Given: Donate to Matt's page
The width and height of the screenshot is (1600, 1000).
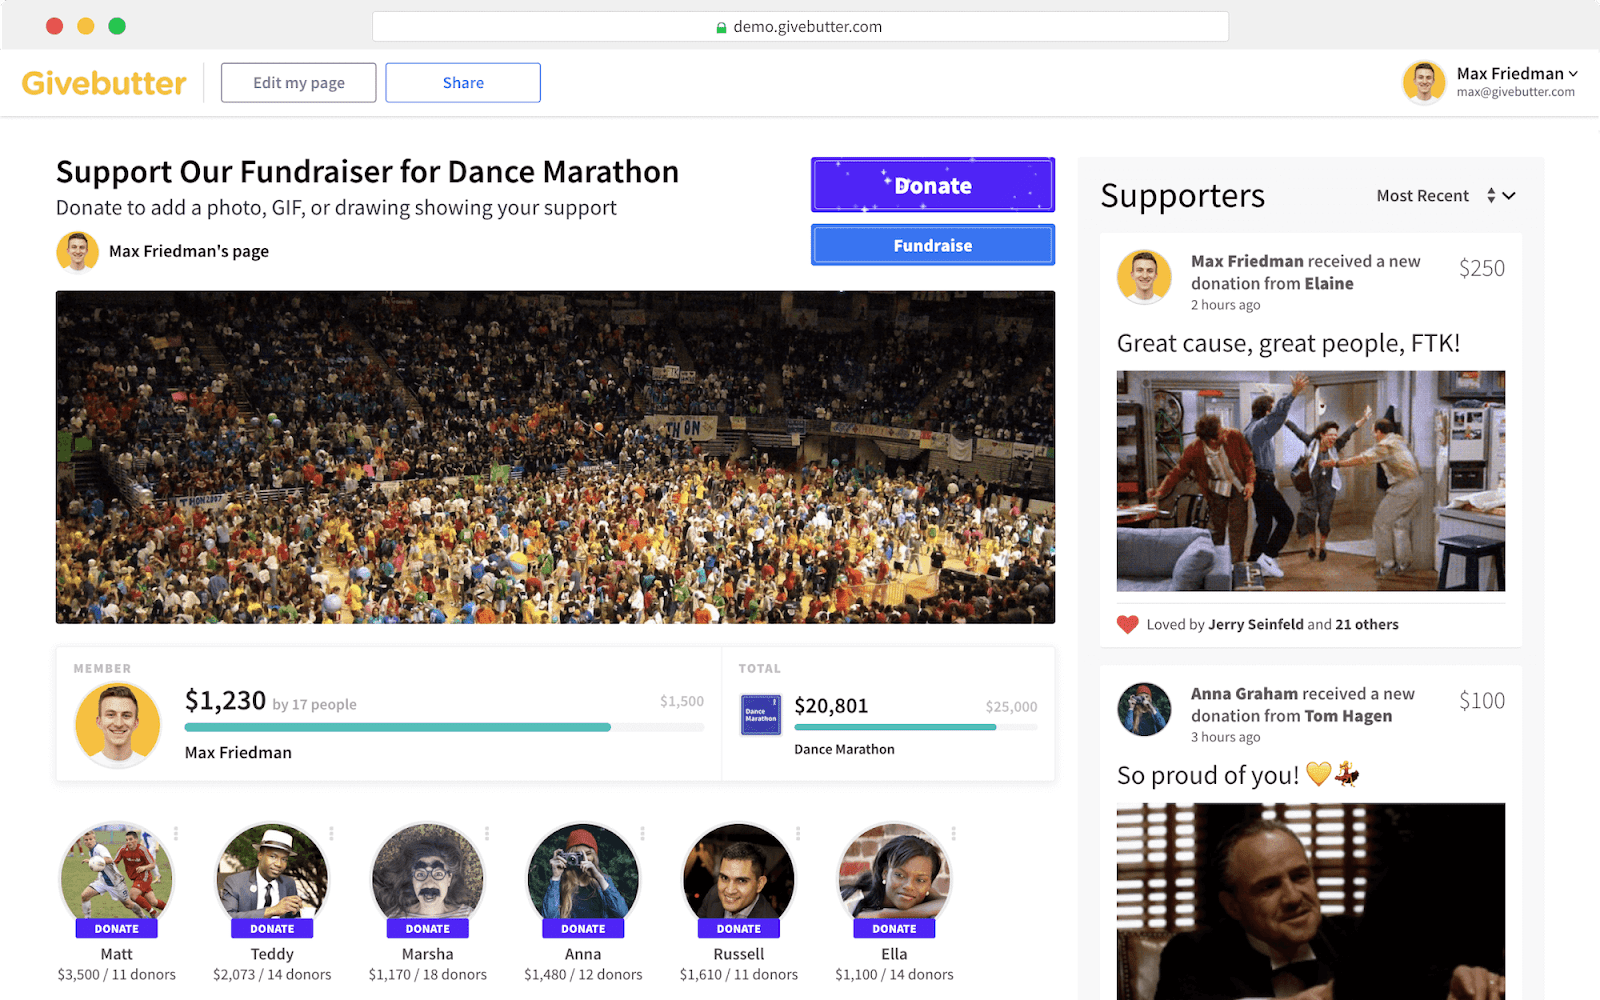Looking at the screenshot, I should (x=116, y=929).
